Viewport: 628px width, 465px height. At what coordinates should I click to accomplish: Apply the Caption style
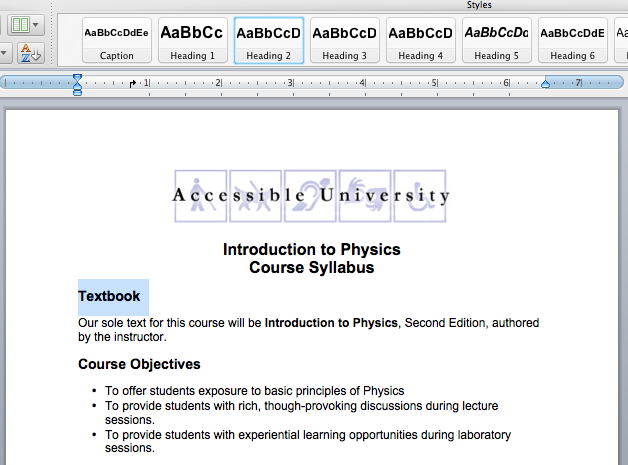click(x=116, y=41)
